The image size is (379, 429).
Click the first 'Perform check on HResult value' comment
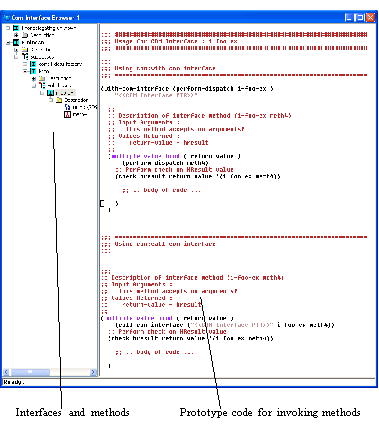tap(174, 170)
